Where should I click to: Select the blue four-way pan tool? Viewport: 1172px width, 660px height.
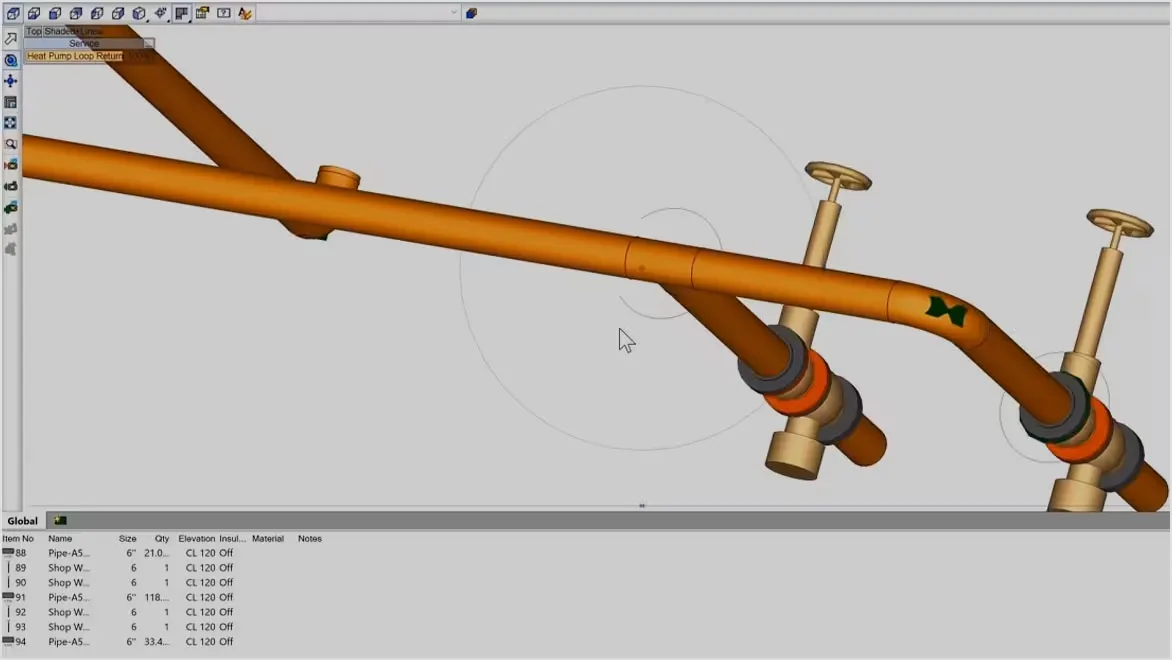(x=11, y=81)
